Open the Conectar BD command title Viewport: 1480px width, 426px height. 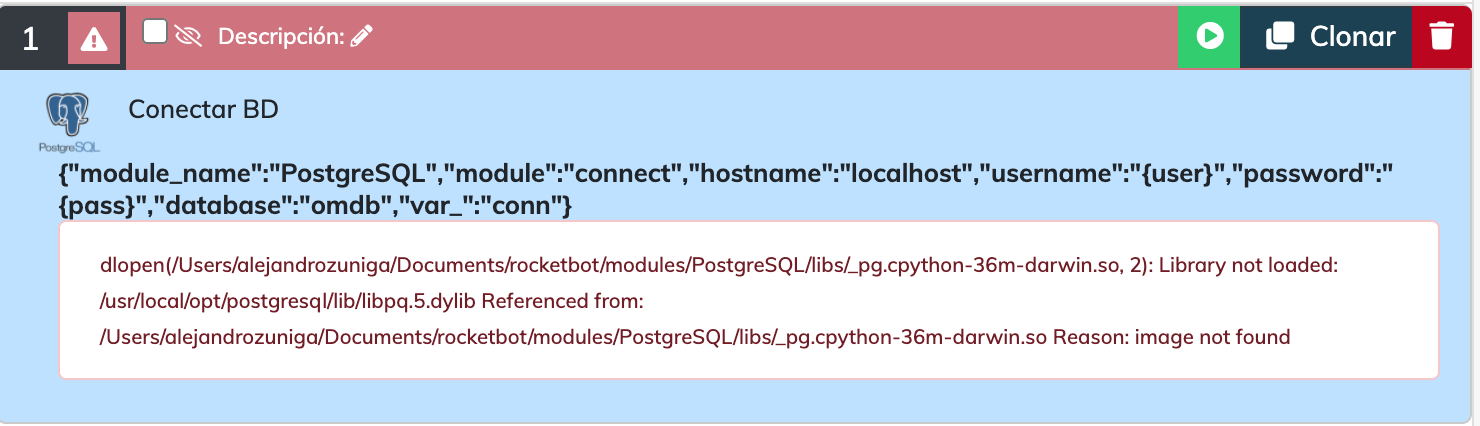click(203, 109)
